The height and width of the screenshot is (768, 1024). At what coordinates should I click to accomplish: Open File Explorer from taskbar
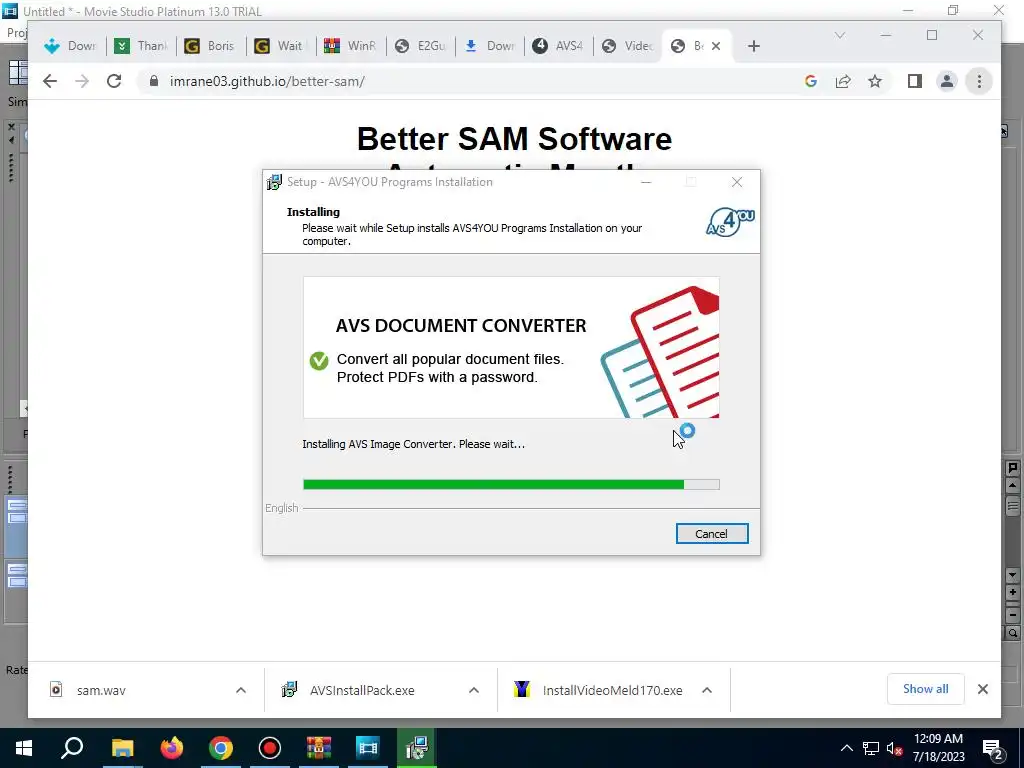tap(122, 748)
